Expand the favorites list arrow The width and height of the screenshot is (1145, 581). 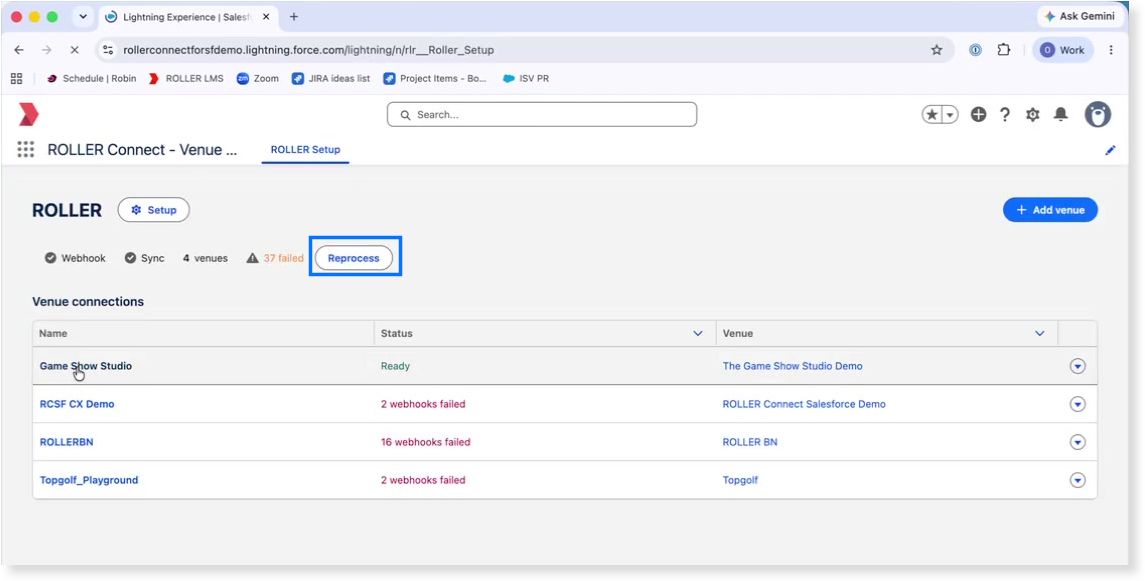(950, 115)
